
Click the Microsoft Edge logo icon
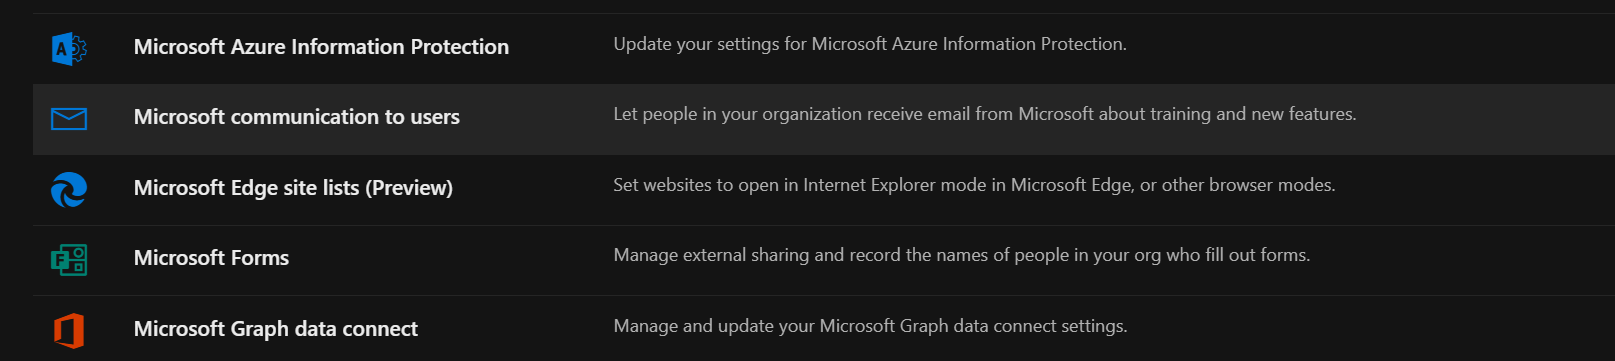click(x=69, y=189)
